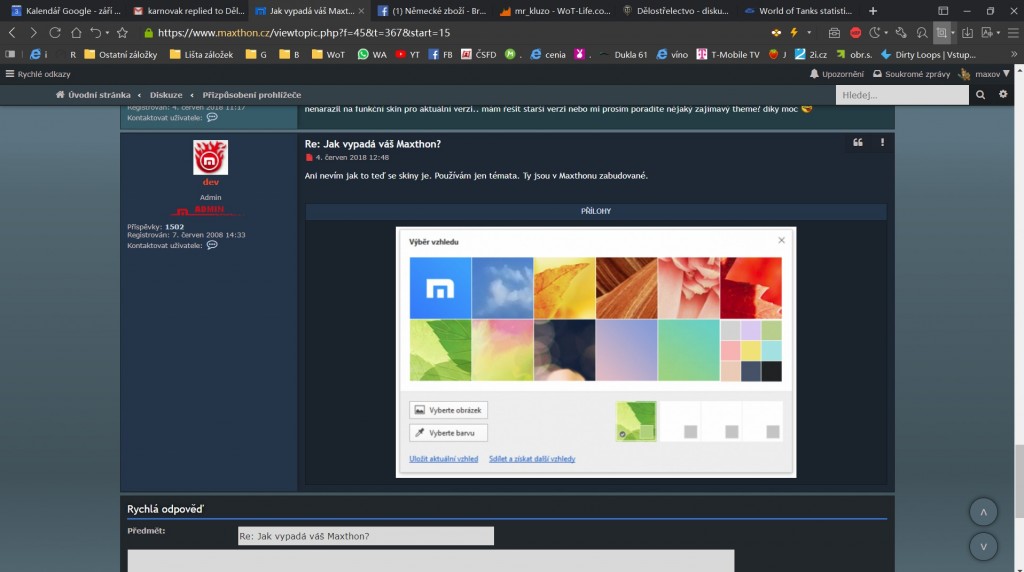Switch to the Dělostřelectvo tab

(x=677, y=10)
